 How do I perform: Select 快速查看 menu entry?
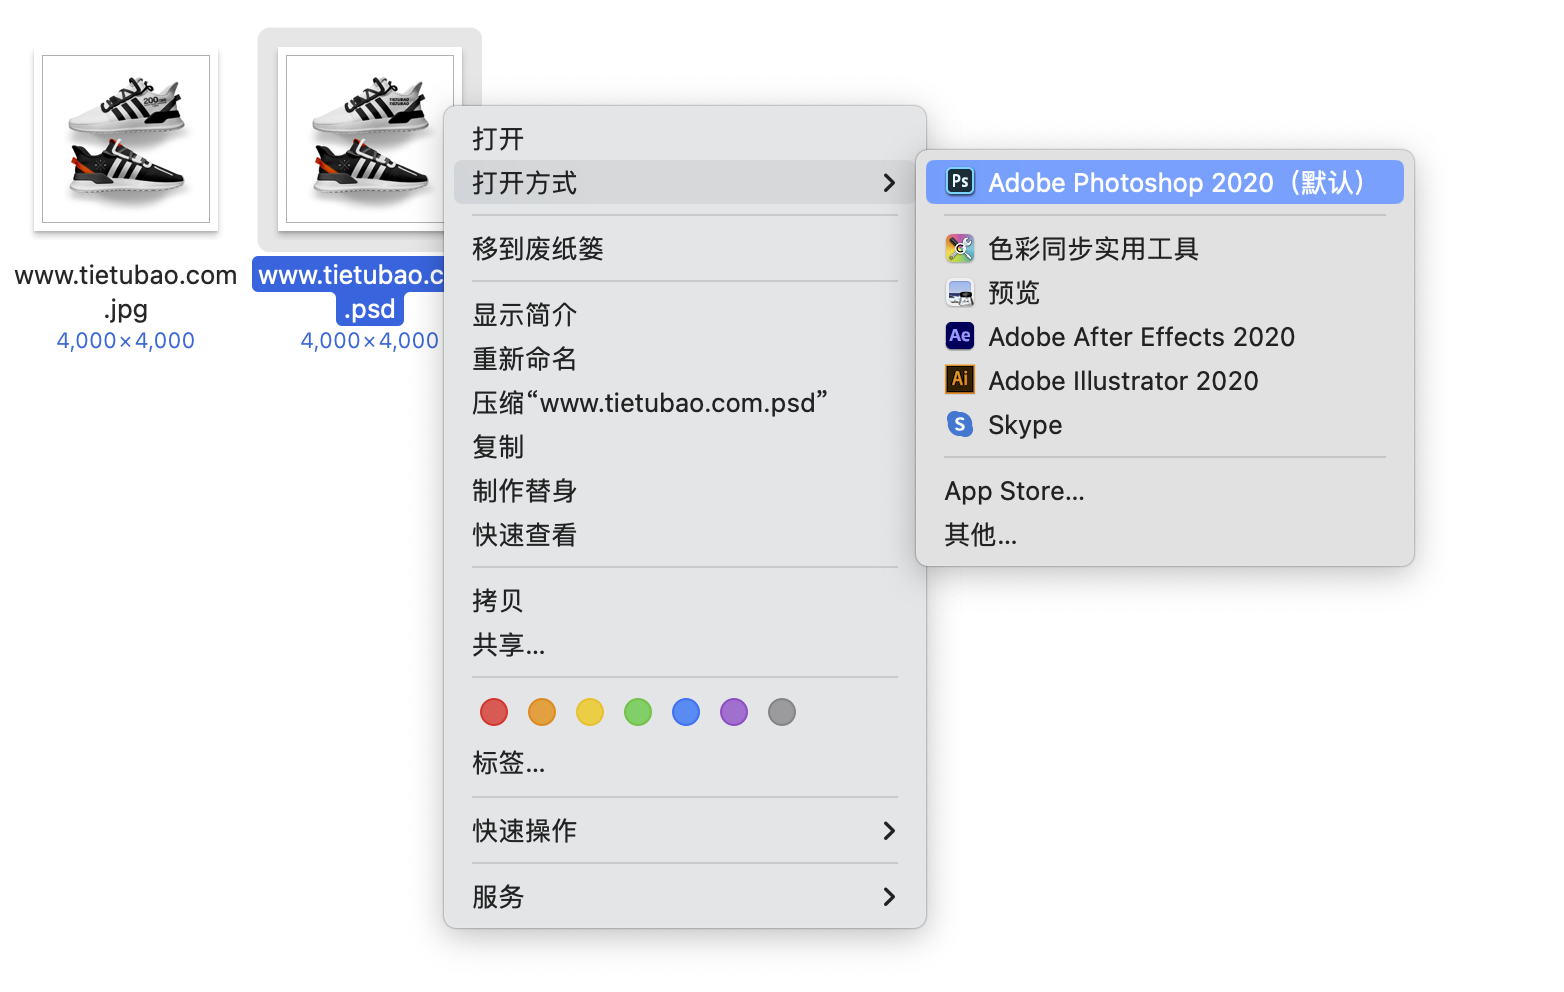click(685, 535)
